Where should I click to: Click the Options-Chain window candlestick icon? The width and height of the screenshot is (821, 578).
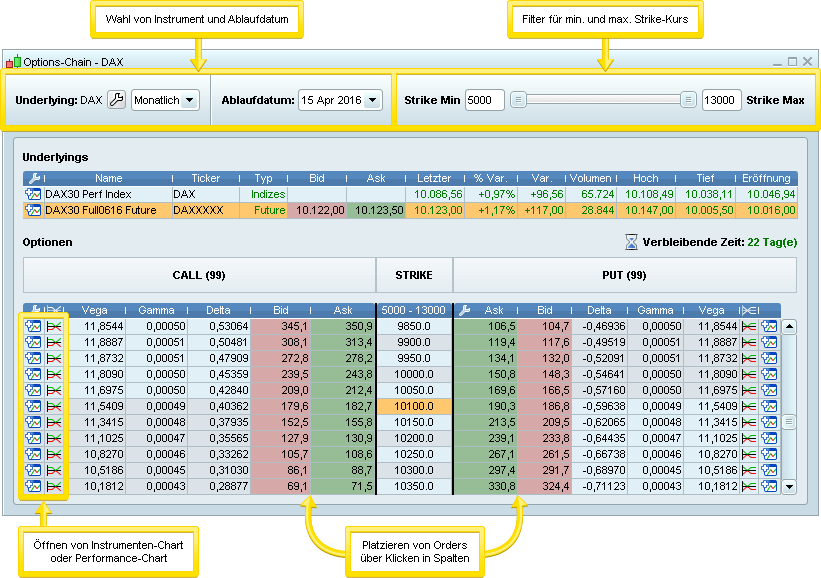14,62
